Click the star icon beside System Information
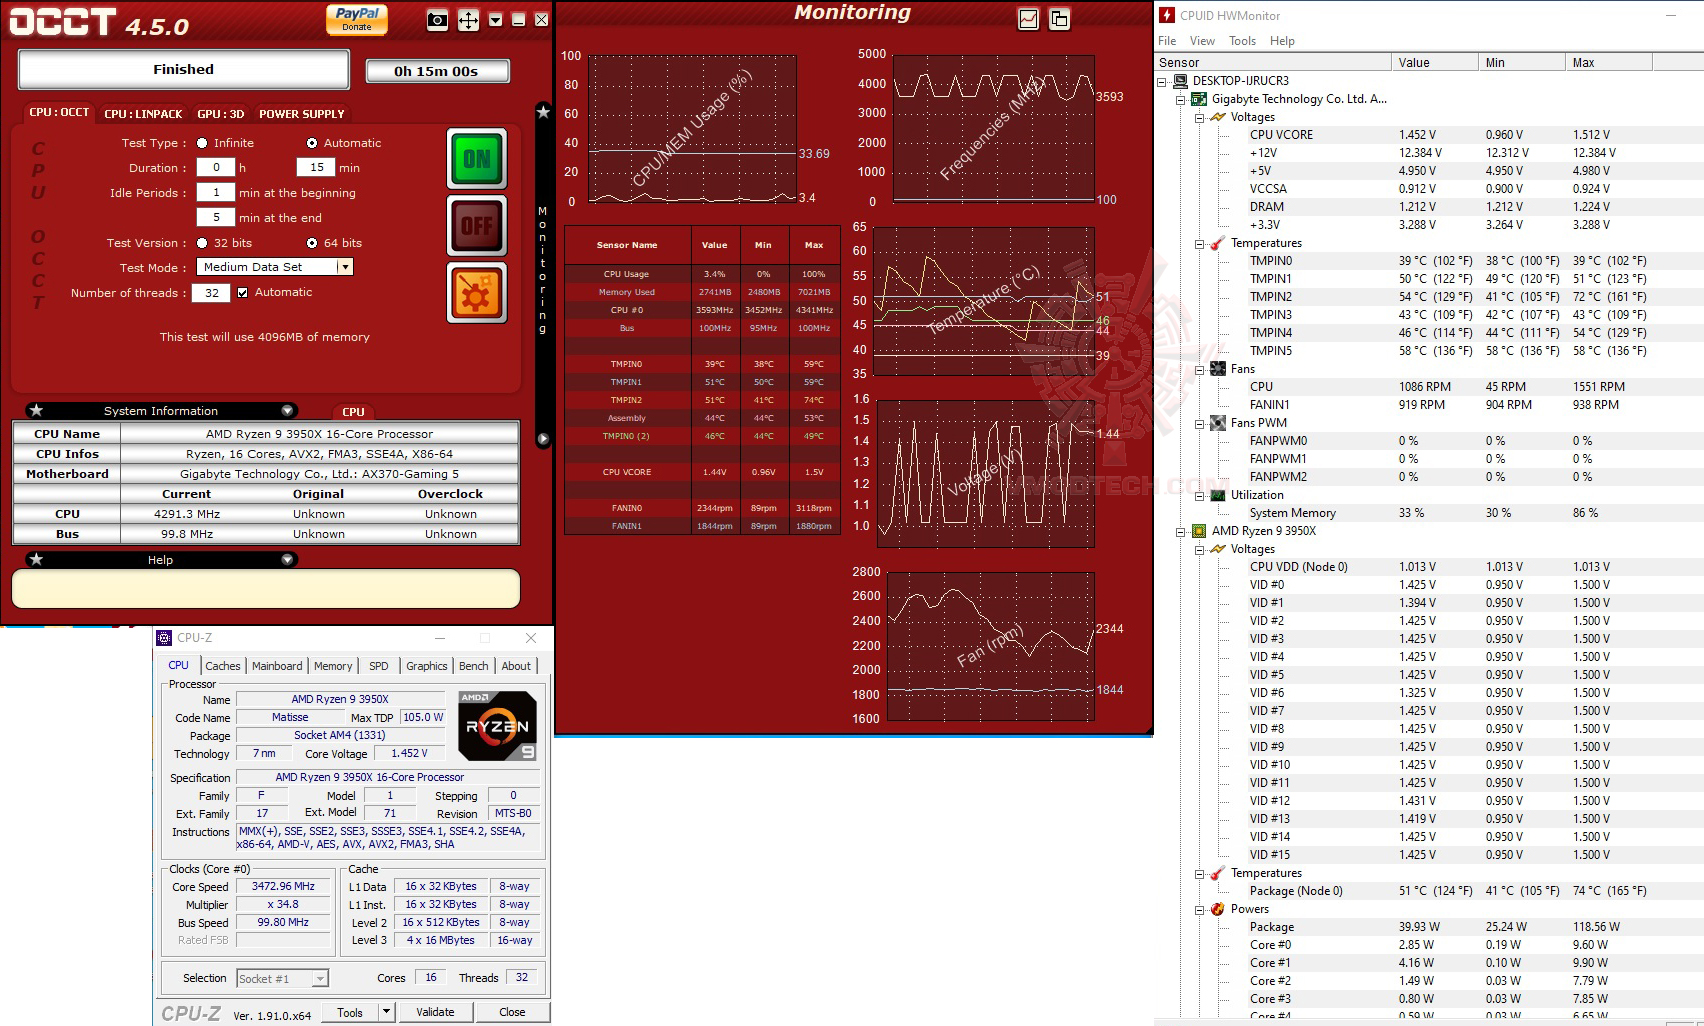The width and height of the screenshot is (1704, 1026). (x=36, y=410)
